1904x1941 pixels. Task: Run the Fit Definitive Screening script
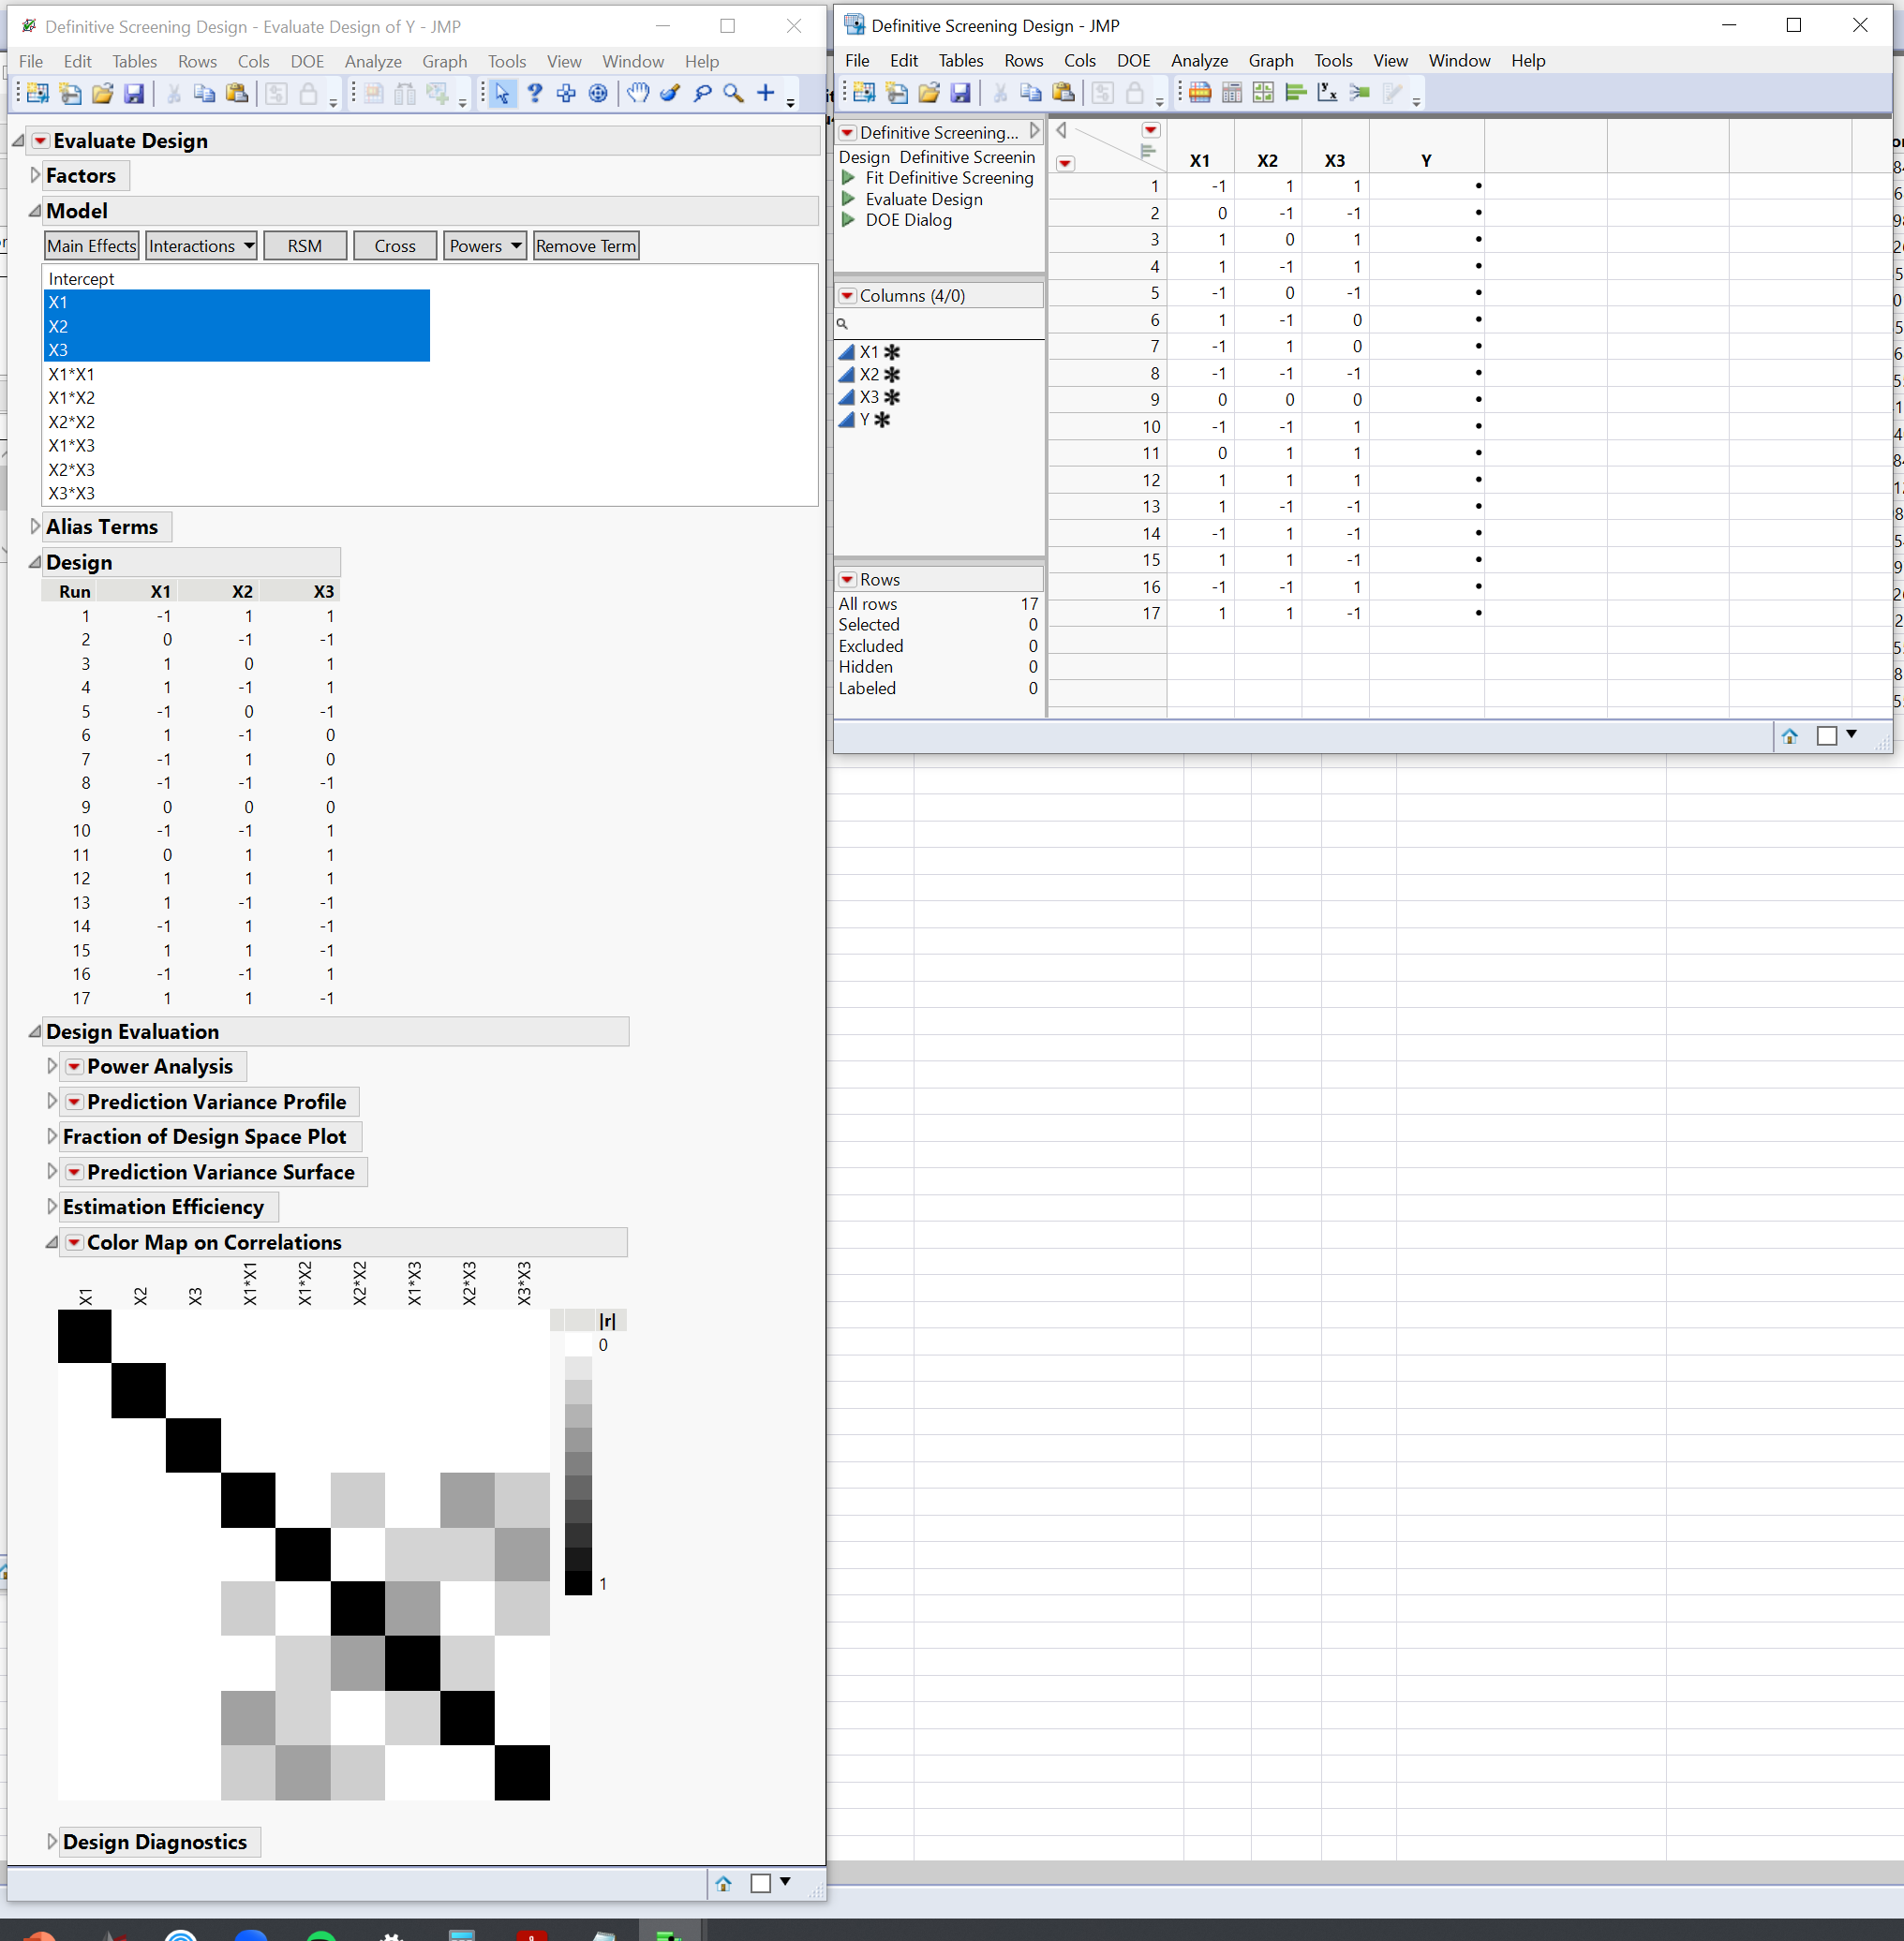pyautogui.click(x=849, y=178)
